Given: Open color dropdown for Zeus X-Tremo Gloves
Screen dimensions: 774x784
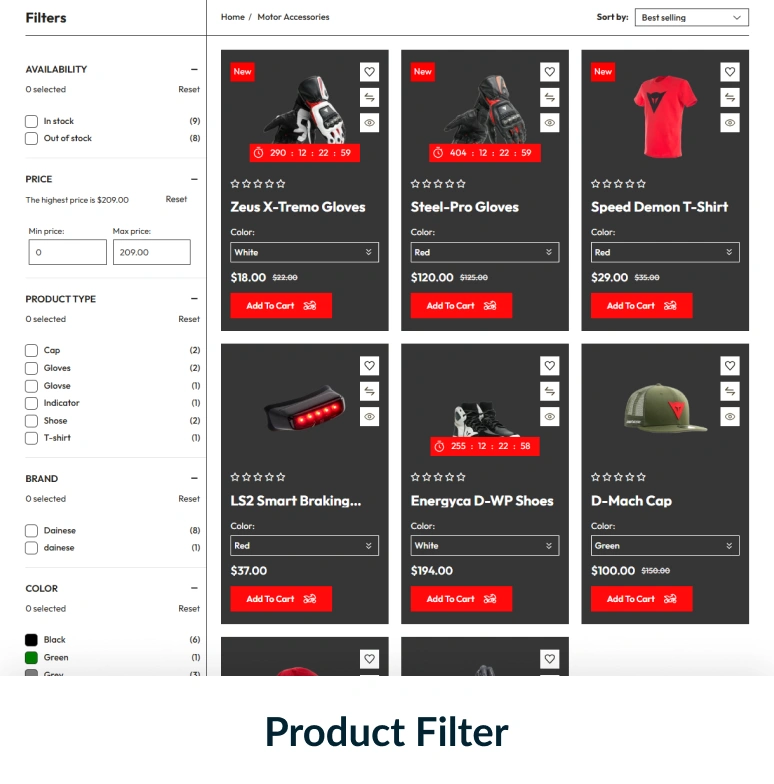Looking at the screenshot, I should (x=304, y=252).
